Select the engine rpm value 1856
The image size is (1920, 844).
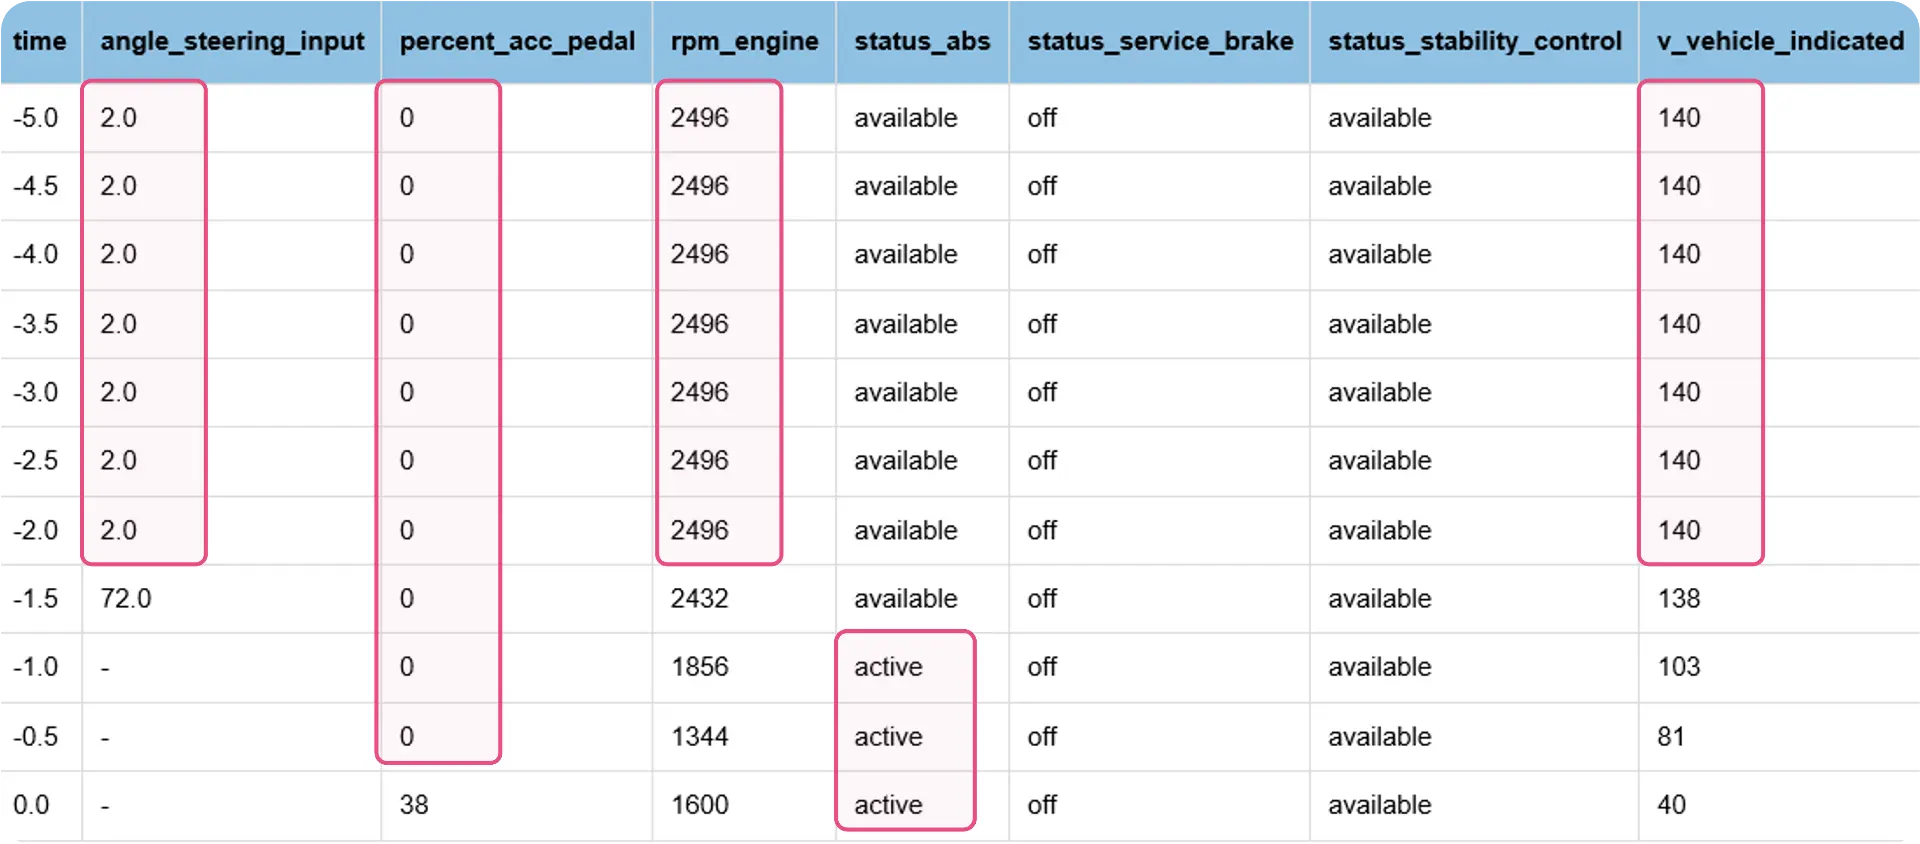point(700,666)
